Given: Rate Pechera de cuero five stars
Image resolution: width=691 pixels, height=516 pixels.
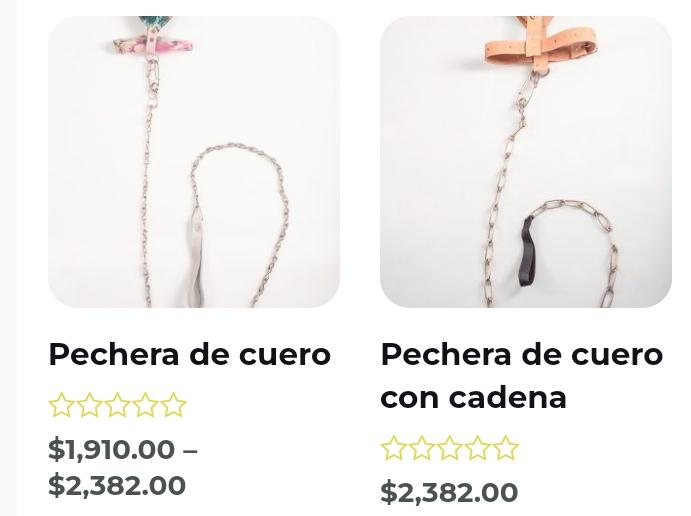Looking at the screenshot, I should pos(173,405).
